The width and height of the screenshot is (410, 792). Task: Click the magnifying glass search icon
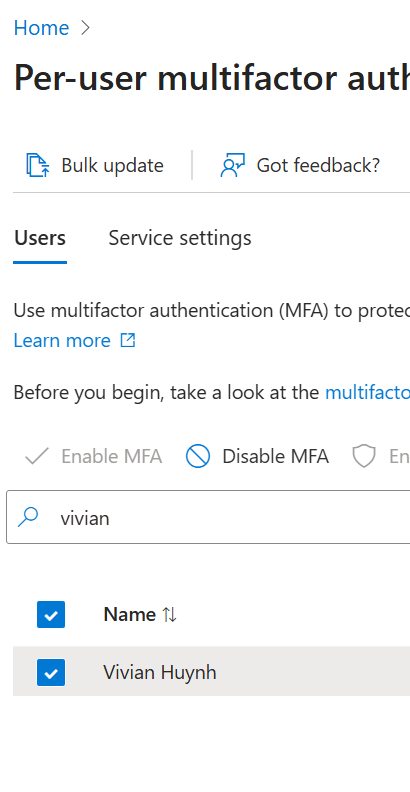(x=28, y=517)
